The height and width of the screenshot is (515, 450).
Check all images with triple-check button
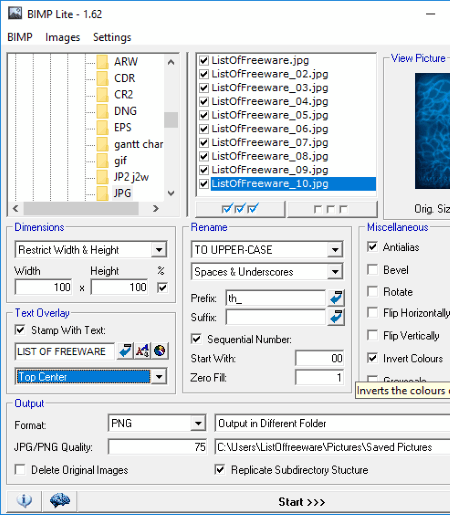coord(240,209)
